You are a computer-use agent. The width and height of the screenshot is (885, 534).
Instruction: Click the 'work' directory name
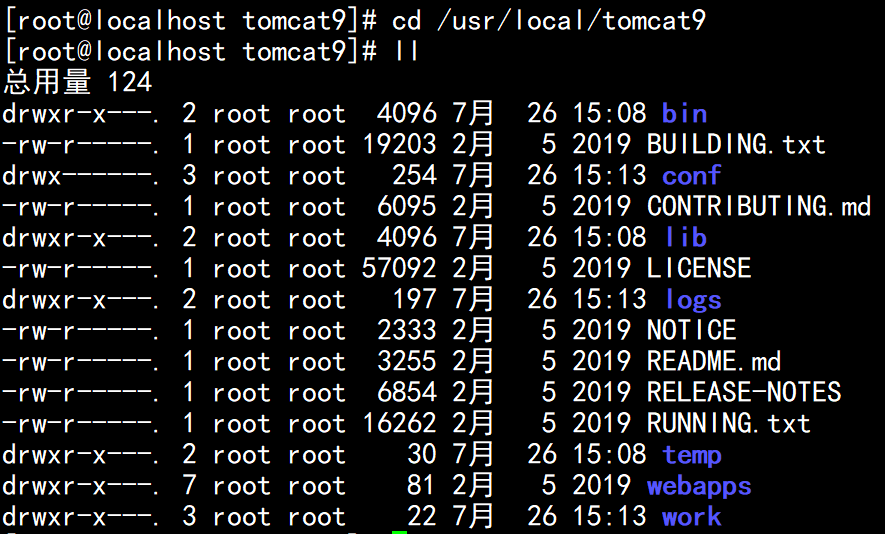[691, 517]
